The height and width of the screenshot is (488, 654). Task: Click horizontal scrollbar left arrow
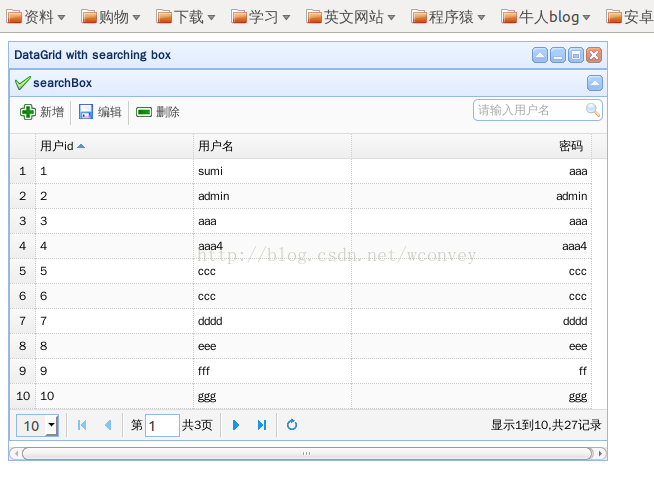16,453
